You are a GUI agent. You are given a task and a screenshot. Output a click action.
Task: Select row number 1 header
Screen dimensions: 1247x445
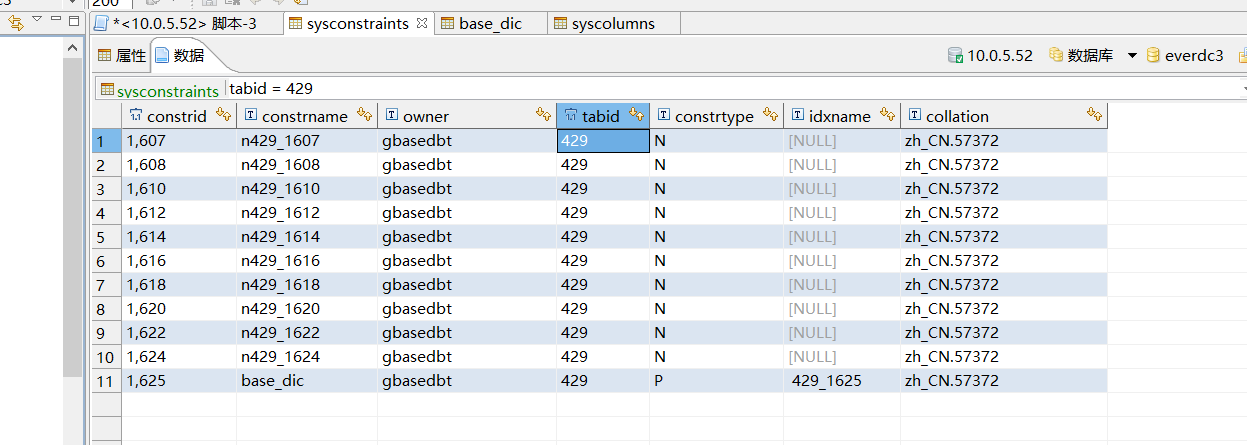click(x=106, y=141)
